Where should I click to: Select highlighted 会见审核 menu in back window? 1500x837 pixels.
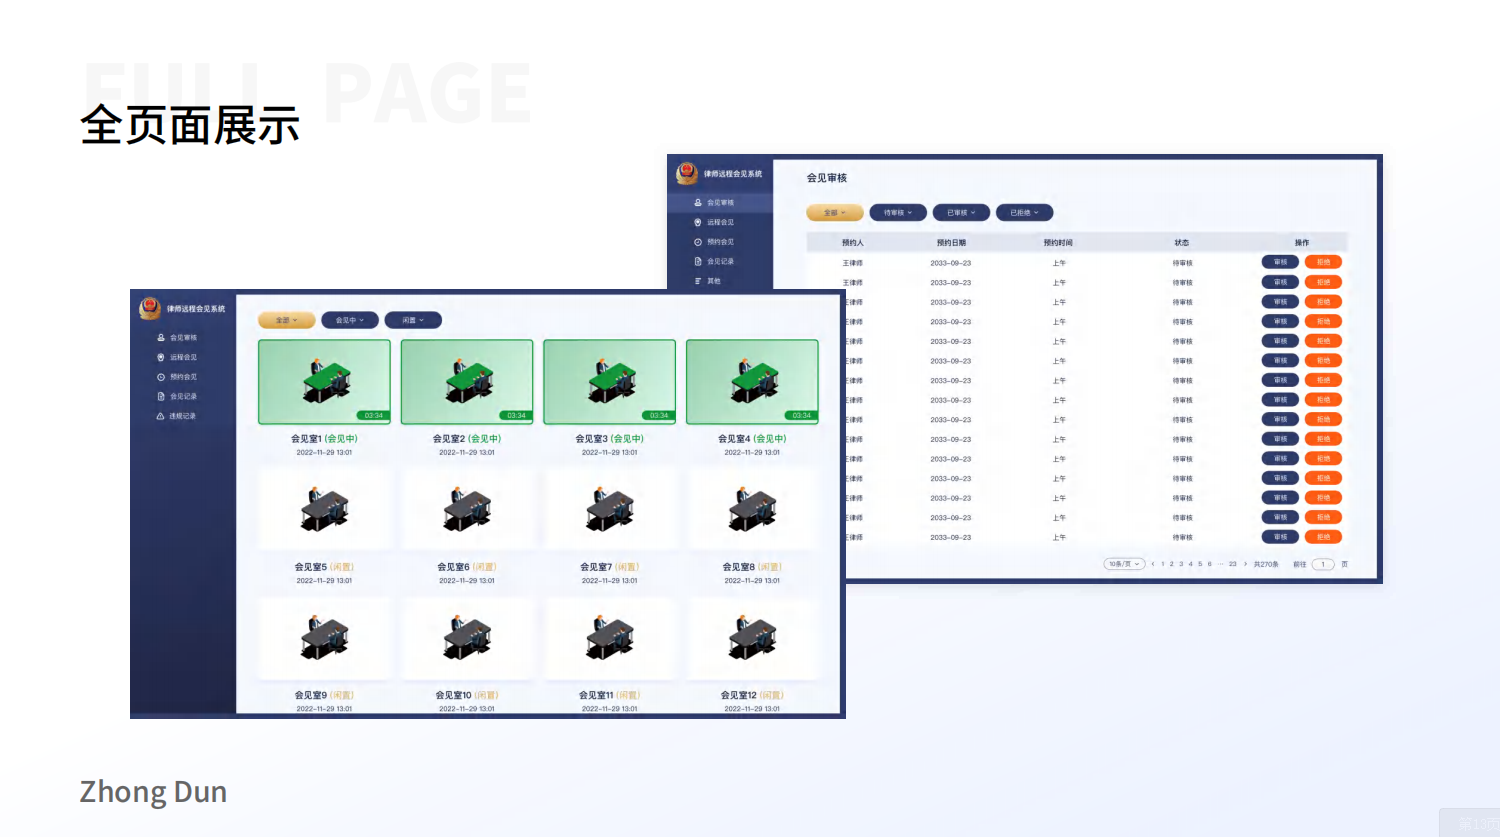720,203
